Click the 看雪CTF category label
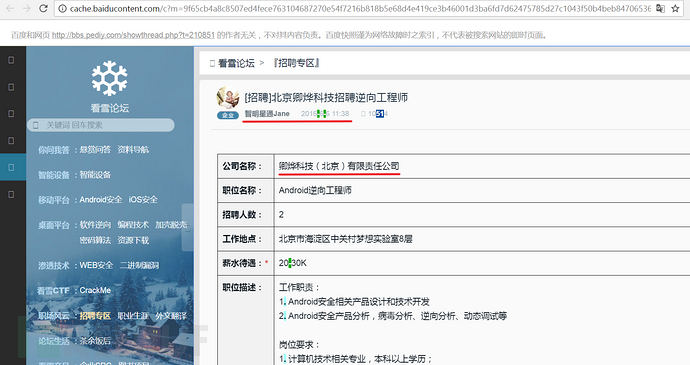 point(53,291)
